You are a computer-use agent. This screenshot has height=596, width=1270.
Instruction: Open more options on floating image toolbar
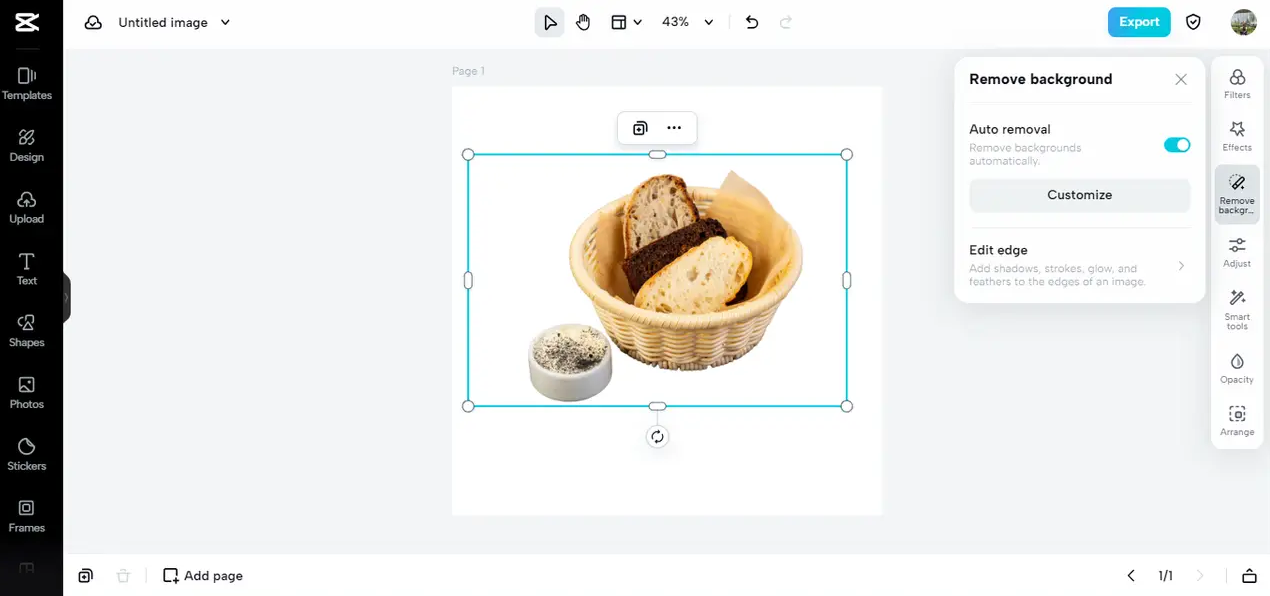674,128
